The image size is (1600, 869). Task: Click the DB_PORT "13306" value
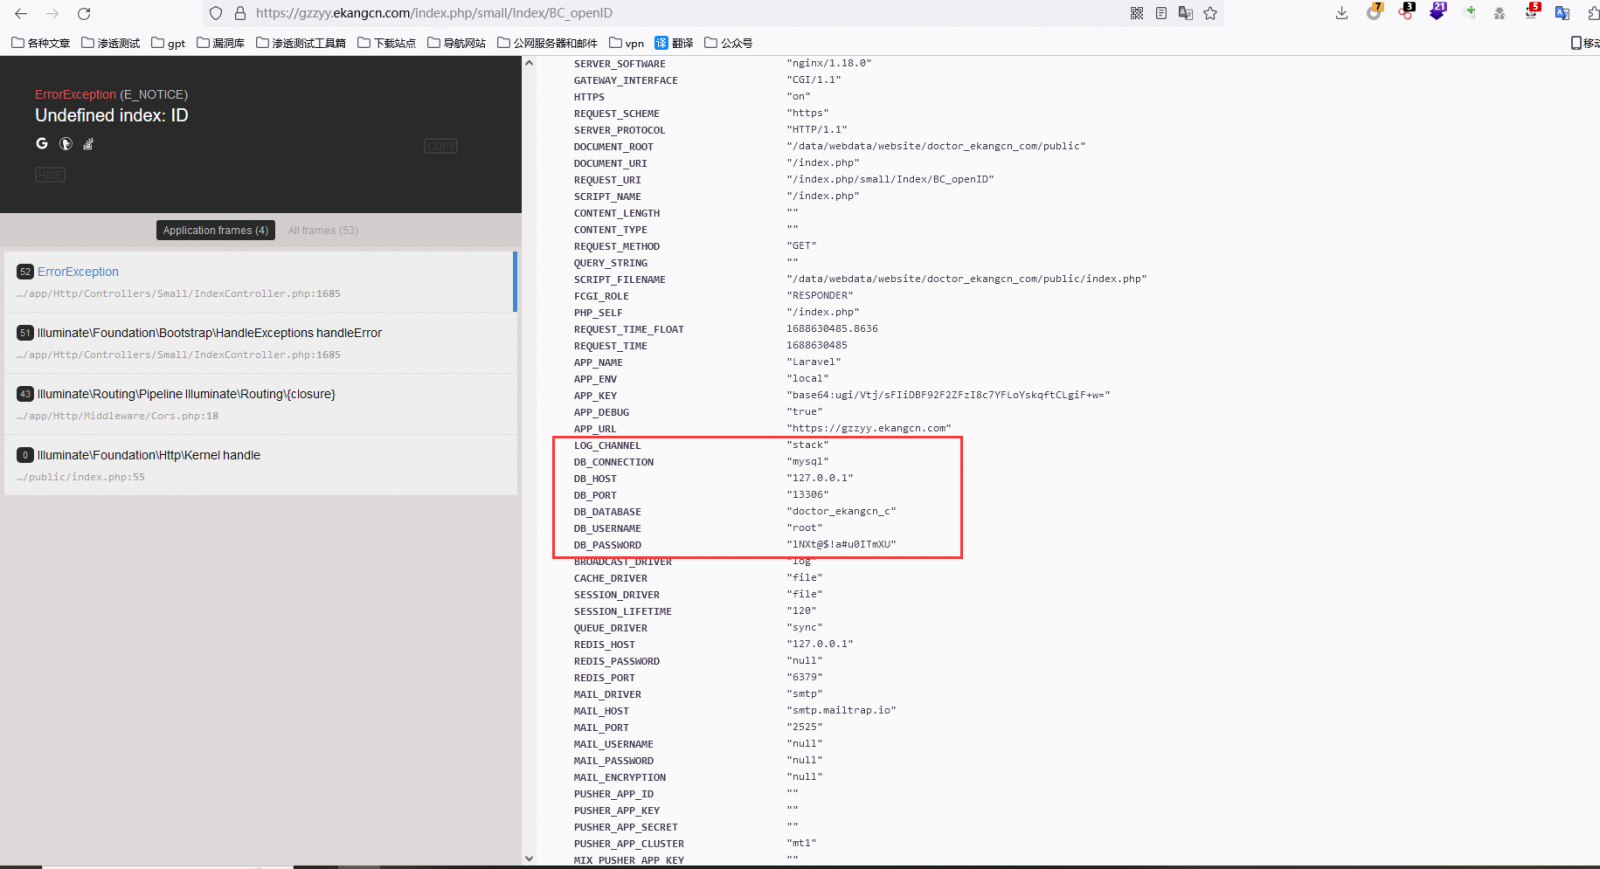[x=808, y=495]
